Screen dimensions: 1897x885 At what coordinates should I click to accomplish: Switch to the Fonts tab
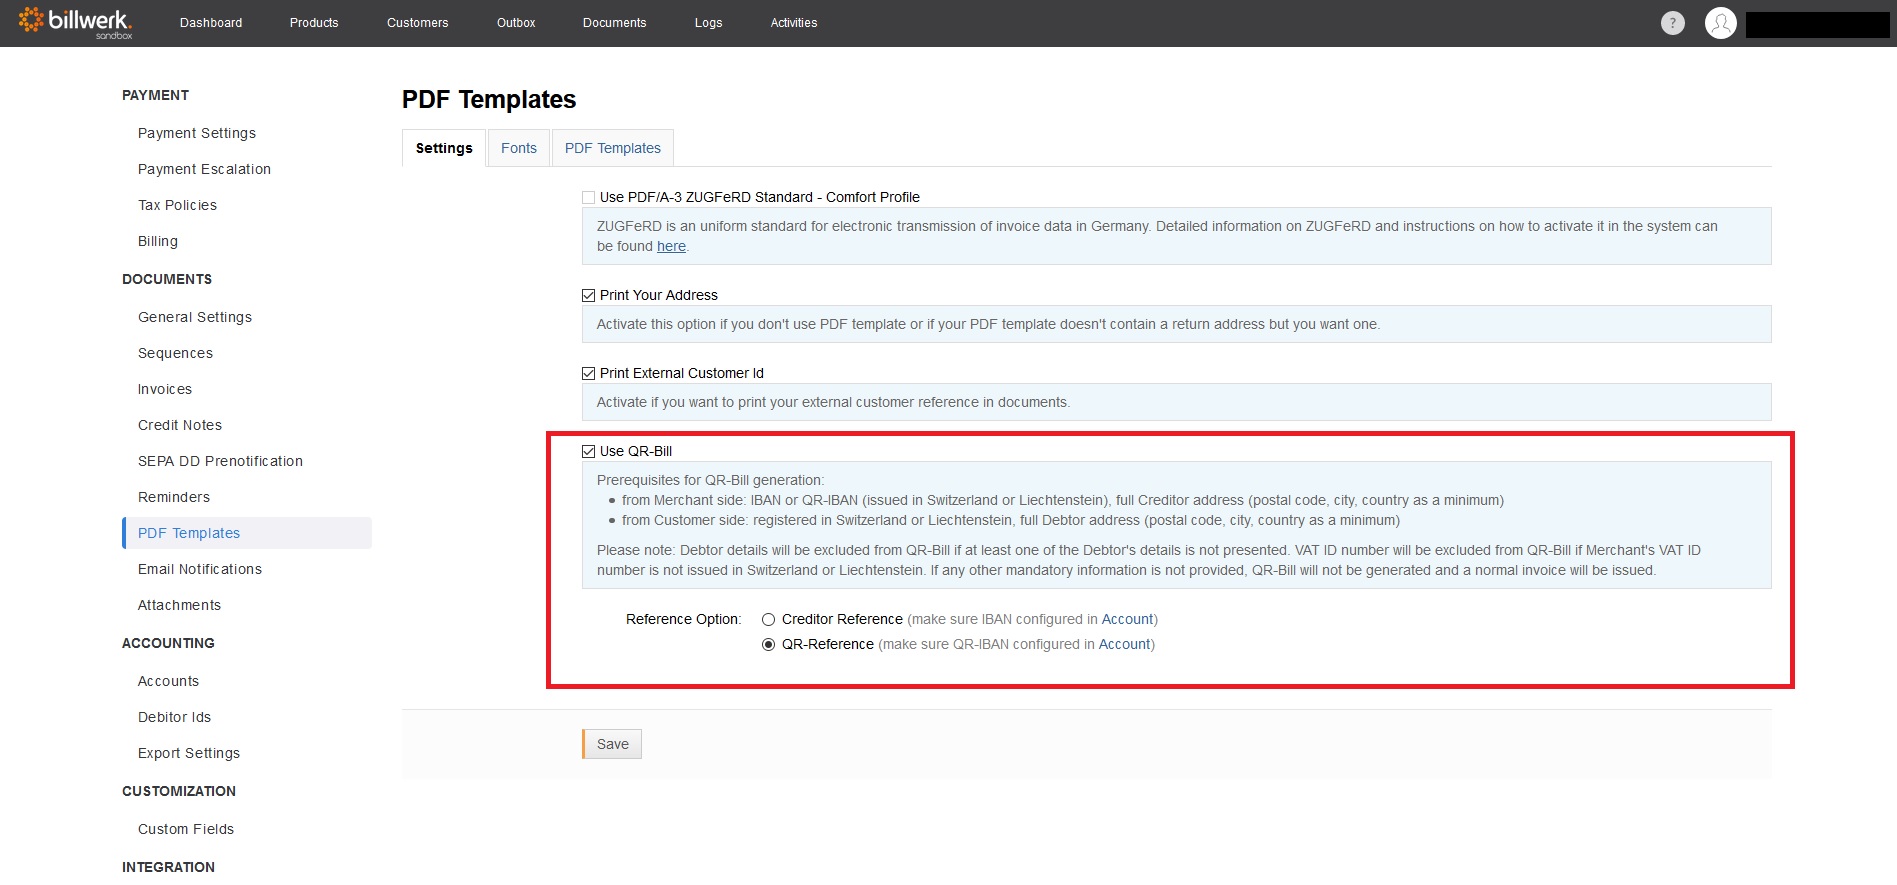(519, 148)
